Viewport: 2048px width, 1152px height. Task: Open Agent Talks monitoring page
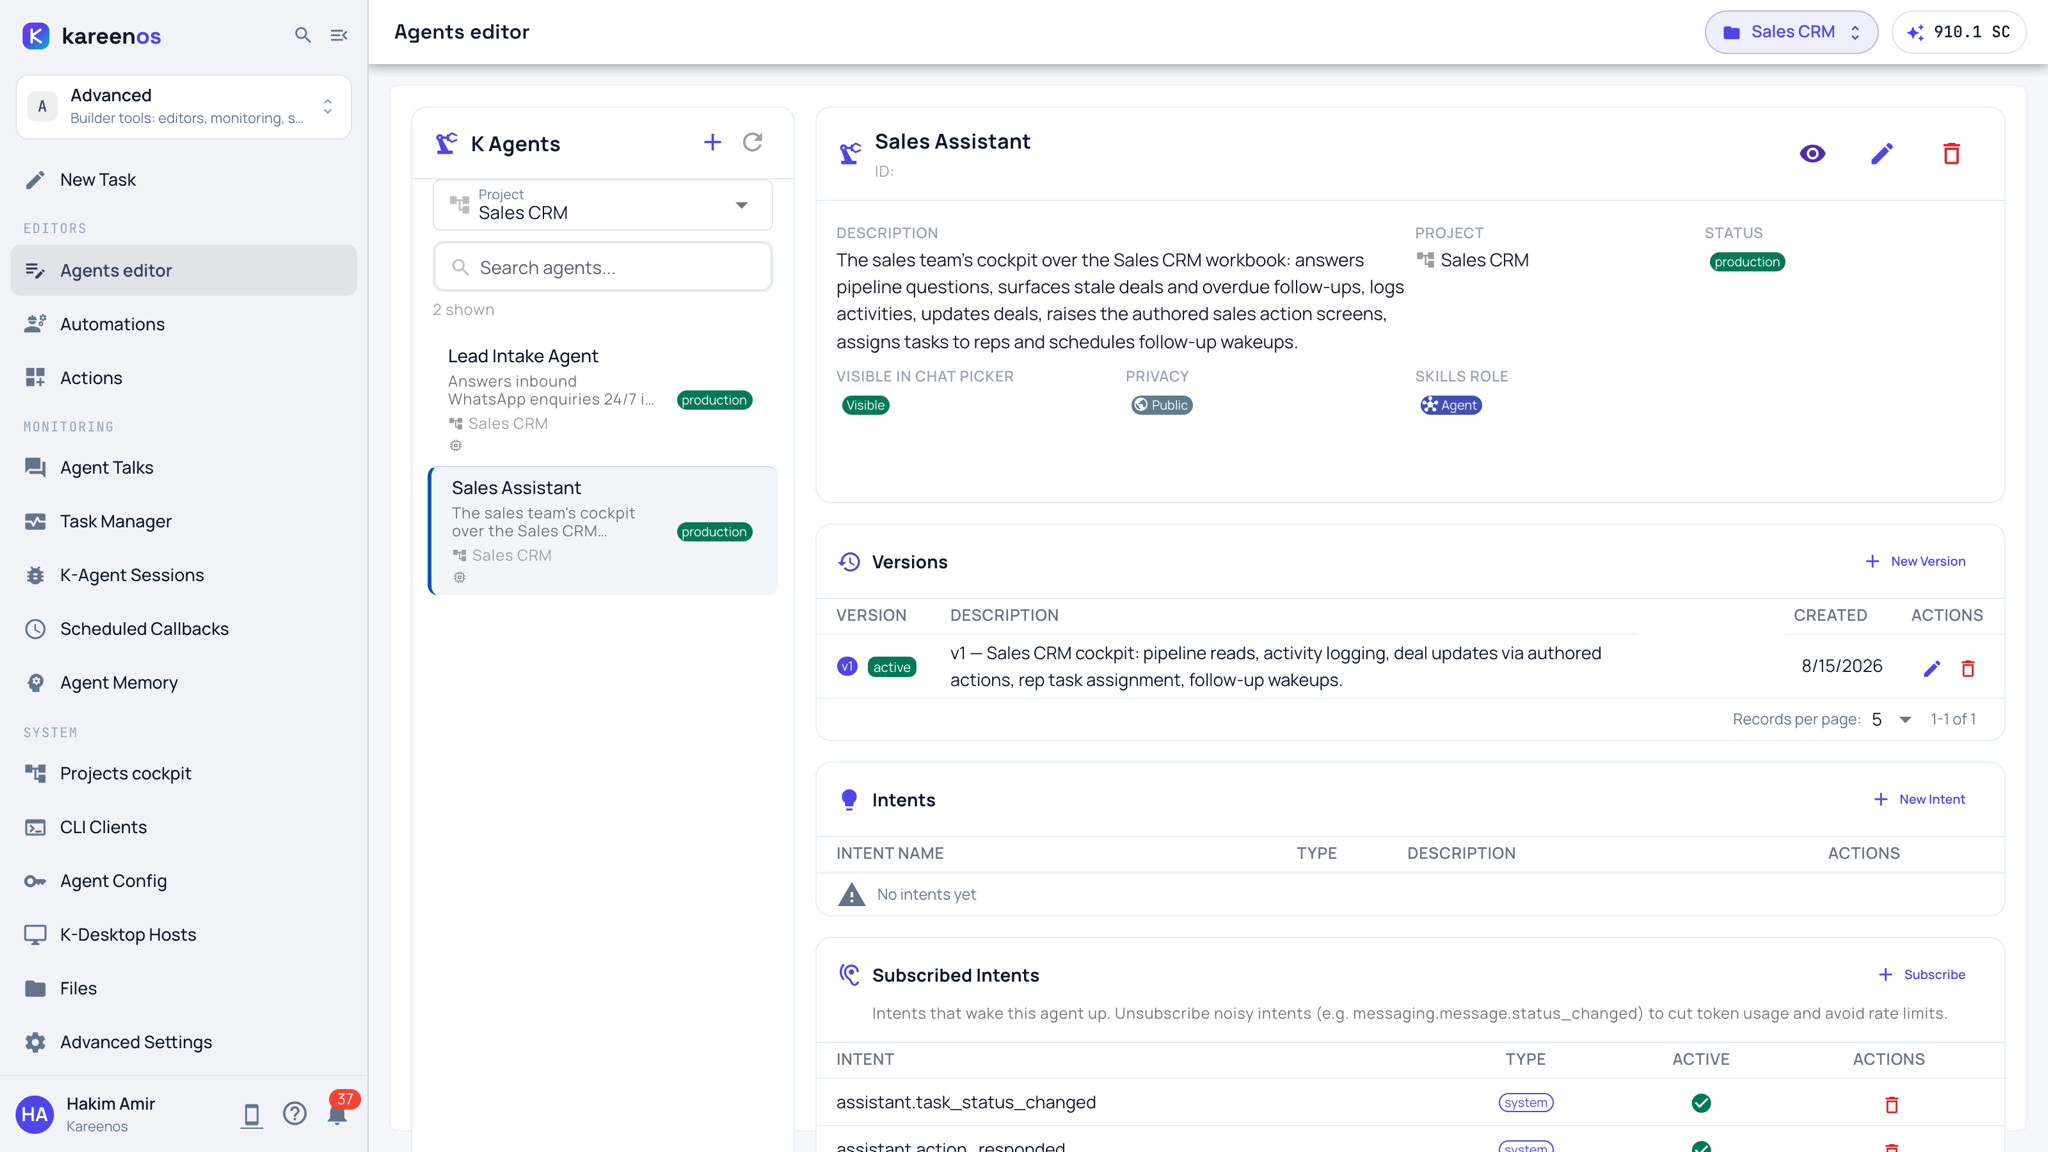click(x=184, y=468)
